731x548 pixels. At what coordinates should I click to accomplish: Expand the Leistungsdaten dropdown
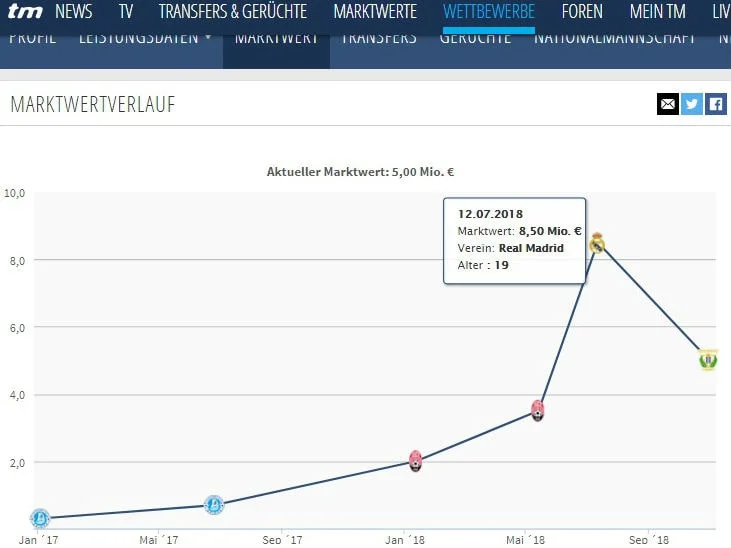[x=145, y=38]
